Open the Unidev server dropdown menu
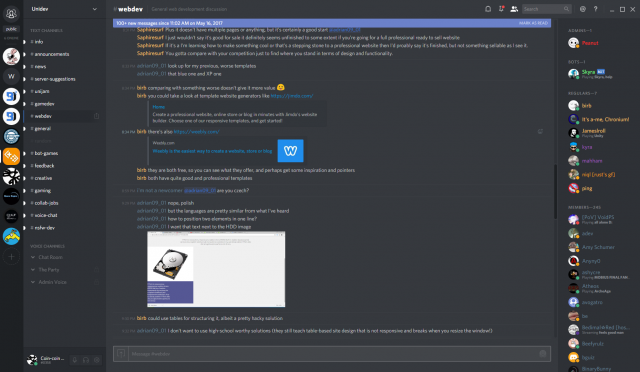Image resolution: width=640 pixels, height=372 pixels. coord(64,9)
